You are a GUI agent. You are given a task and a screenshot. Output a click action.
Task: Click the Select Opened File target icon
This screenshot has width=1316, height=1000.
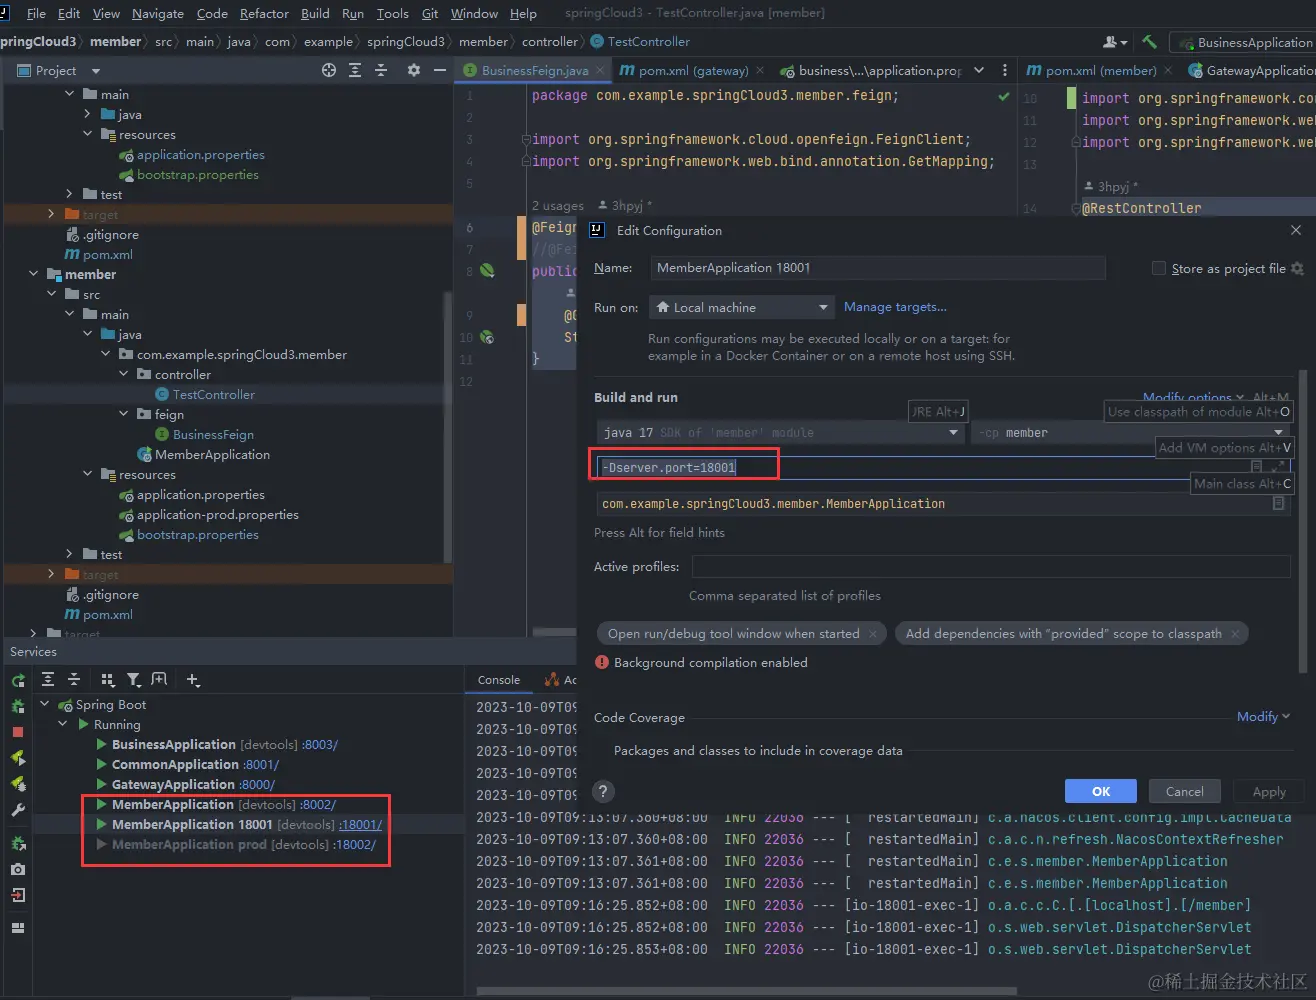pyautogui.click(x=329, y=70)
